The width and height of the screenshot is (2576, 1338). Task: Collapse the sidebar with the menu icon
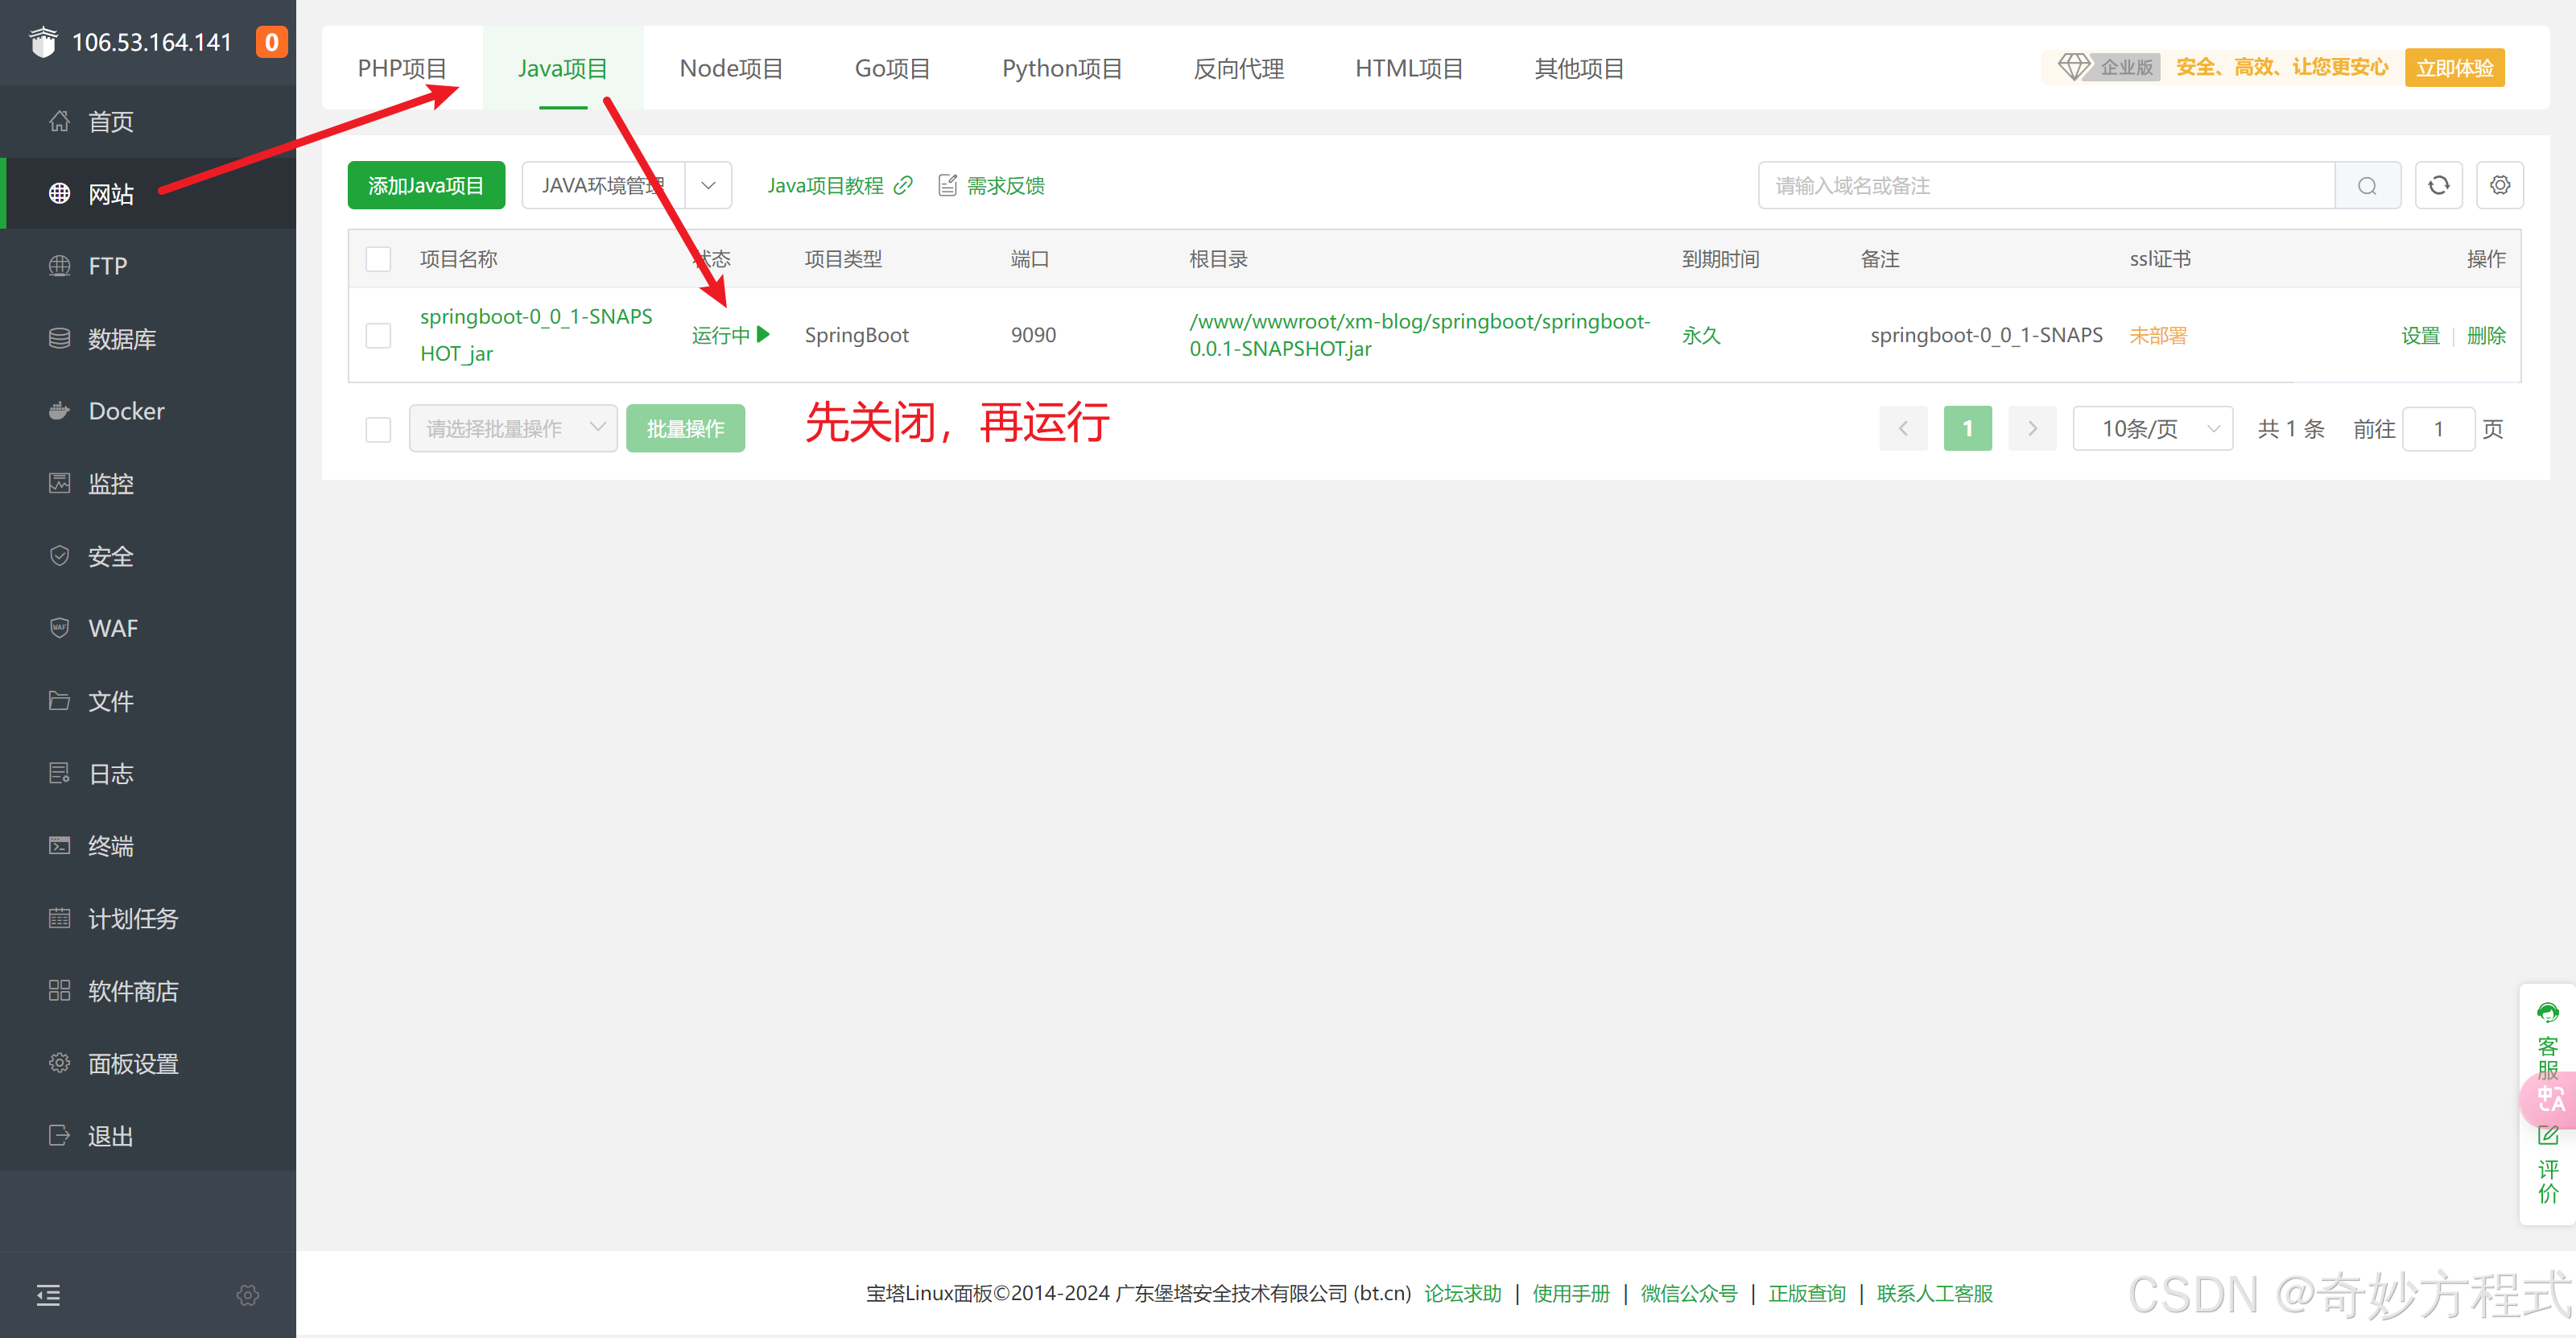click(48, 1295)
